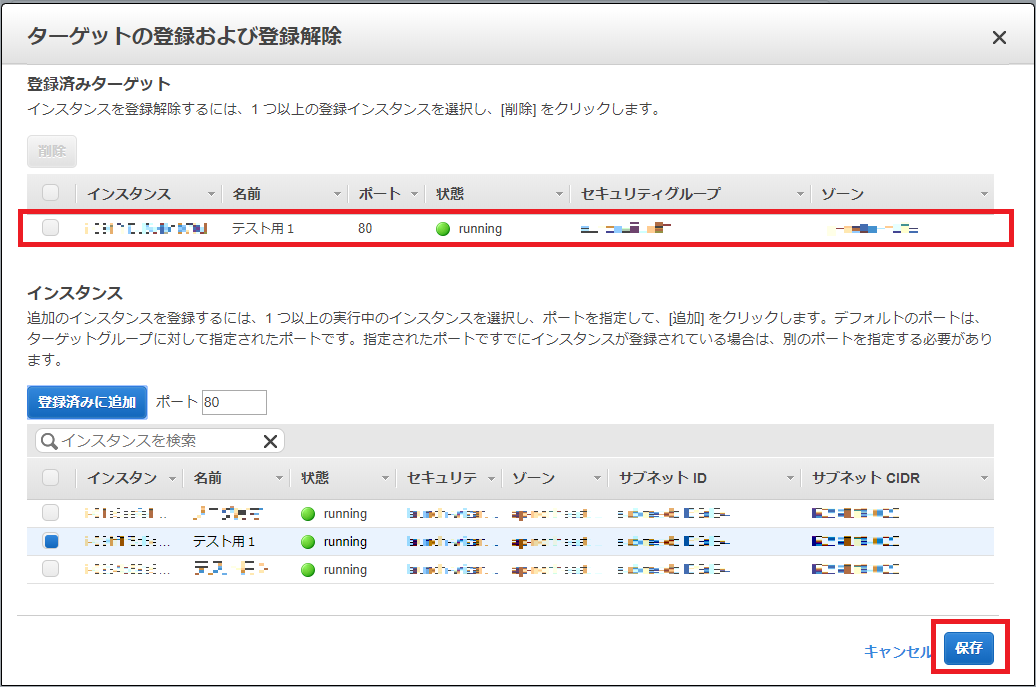Click the キャンセル link

(x=897, y=651)
